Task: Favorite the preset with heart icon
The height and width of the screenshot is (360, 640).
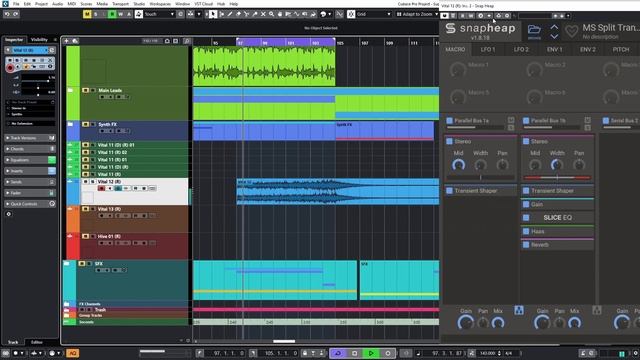Action: point(571,31)
